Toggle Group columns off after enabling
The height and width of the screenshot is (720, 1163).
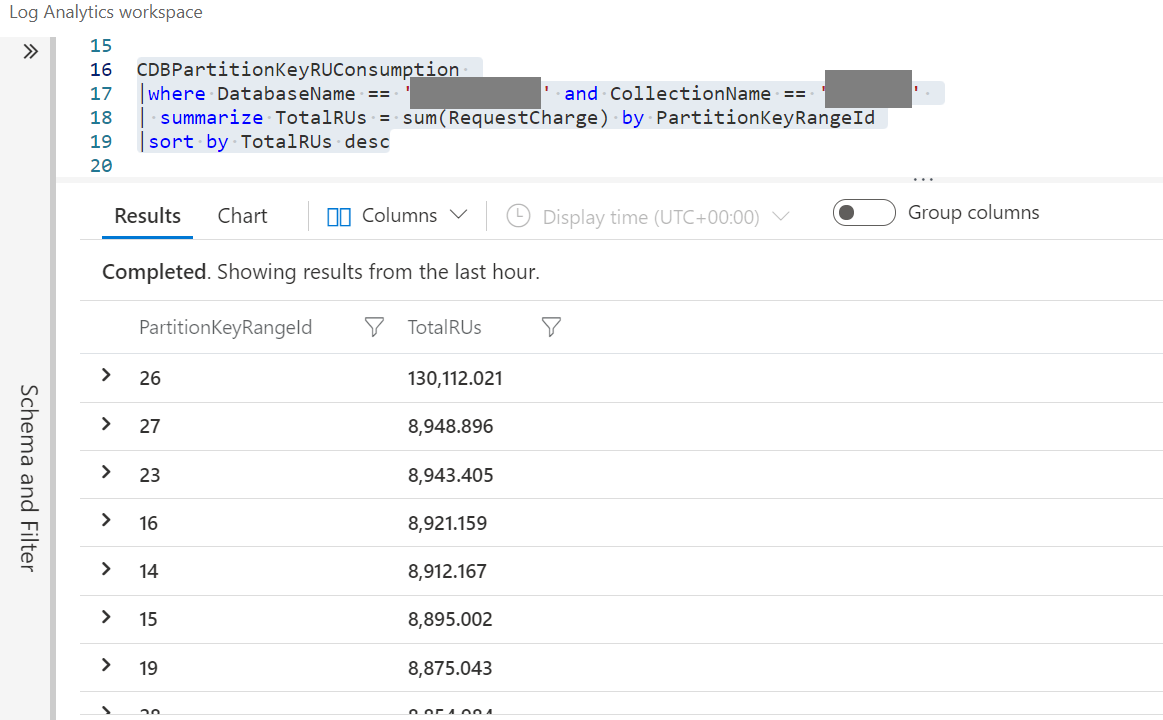(864, 212)
